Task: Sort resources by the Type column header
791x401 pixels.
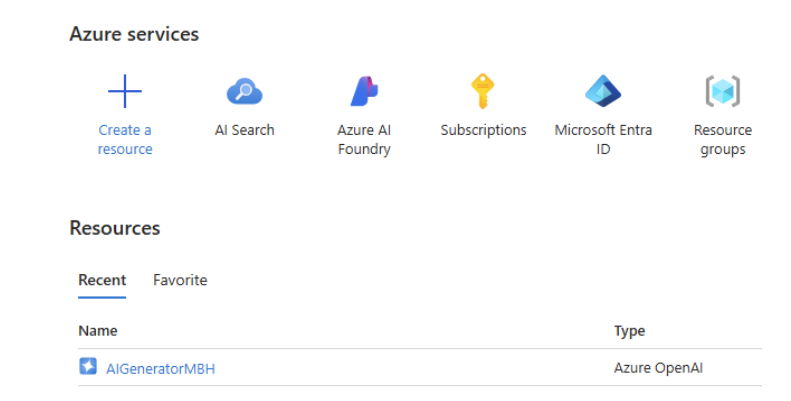Action: pyautogui.click(x=629, y=331)
